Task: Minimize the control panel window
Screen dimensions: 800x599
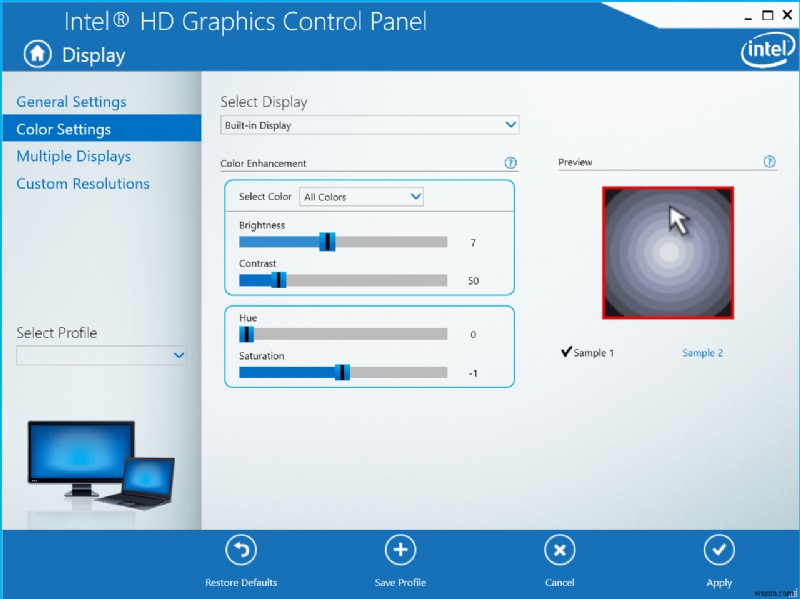Action: tap(748, 17)
